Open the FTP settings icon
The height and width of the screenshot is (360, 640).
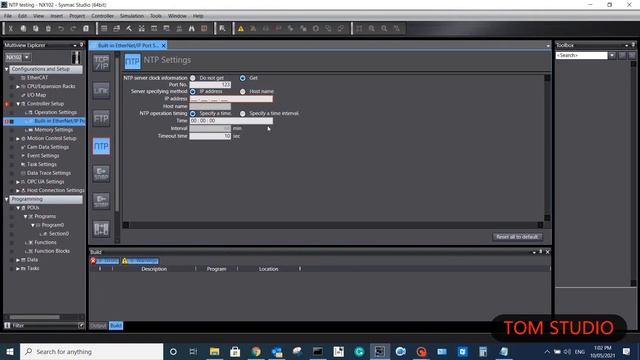coord(101,118)
